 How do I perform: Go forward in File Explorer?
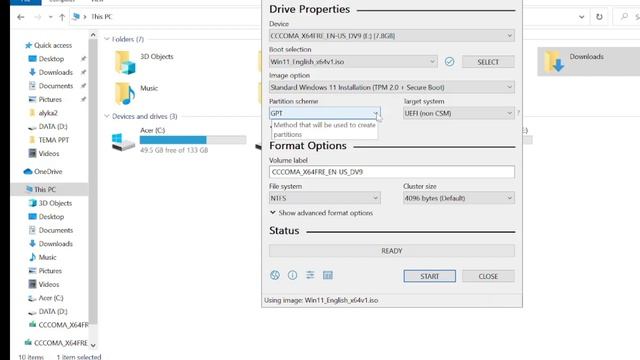point(38,17)
